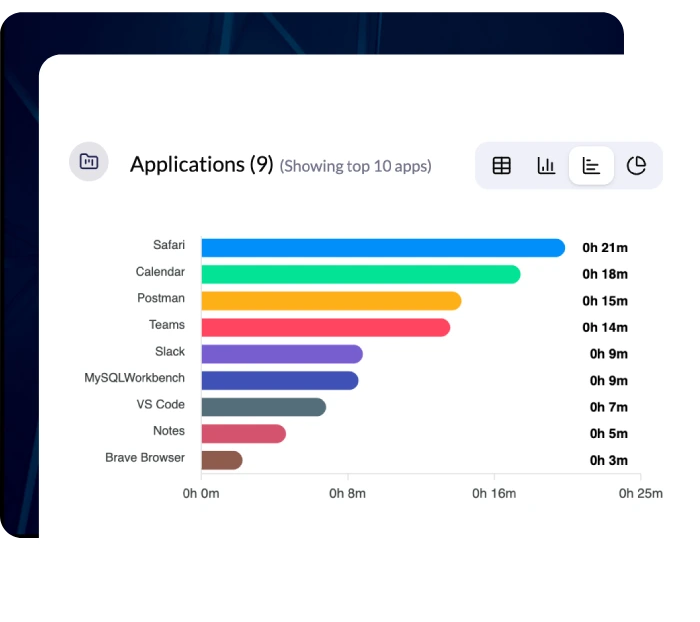Click the 0h 16m axis tick
This screenshot has height=622, width=700.
click(494, 493)
